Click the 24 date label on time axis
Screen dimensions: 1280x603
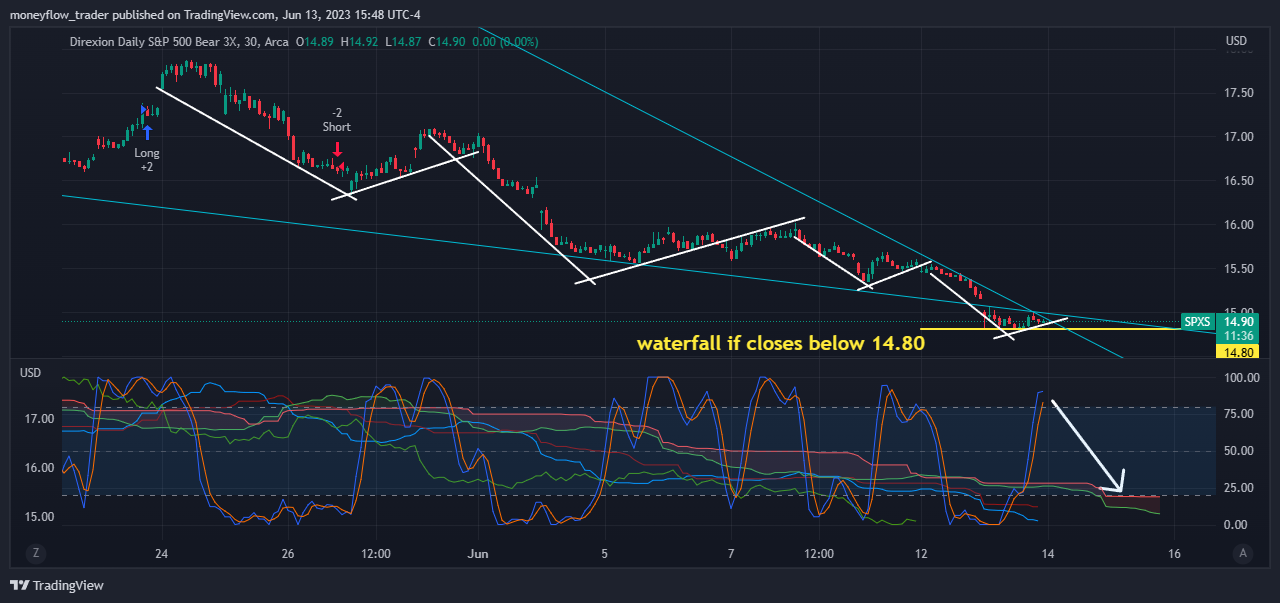tap(162, 553)
